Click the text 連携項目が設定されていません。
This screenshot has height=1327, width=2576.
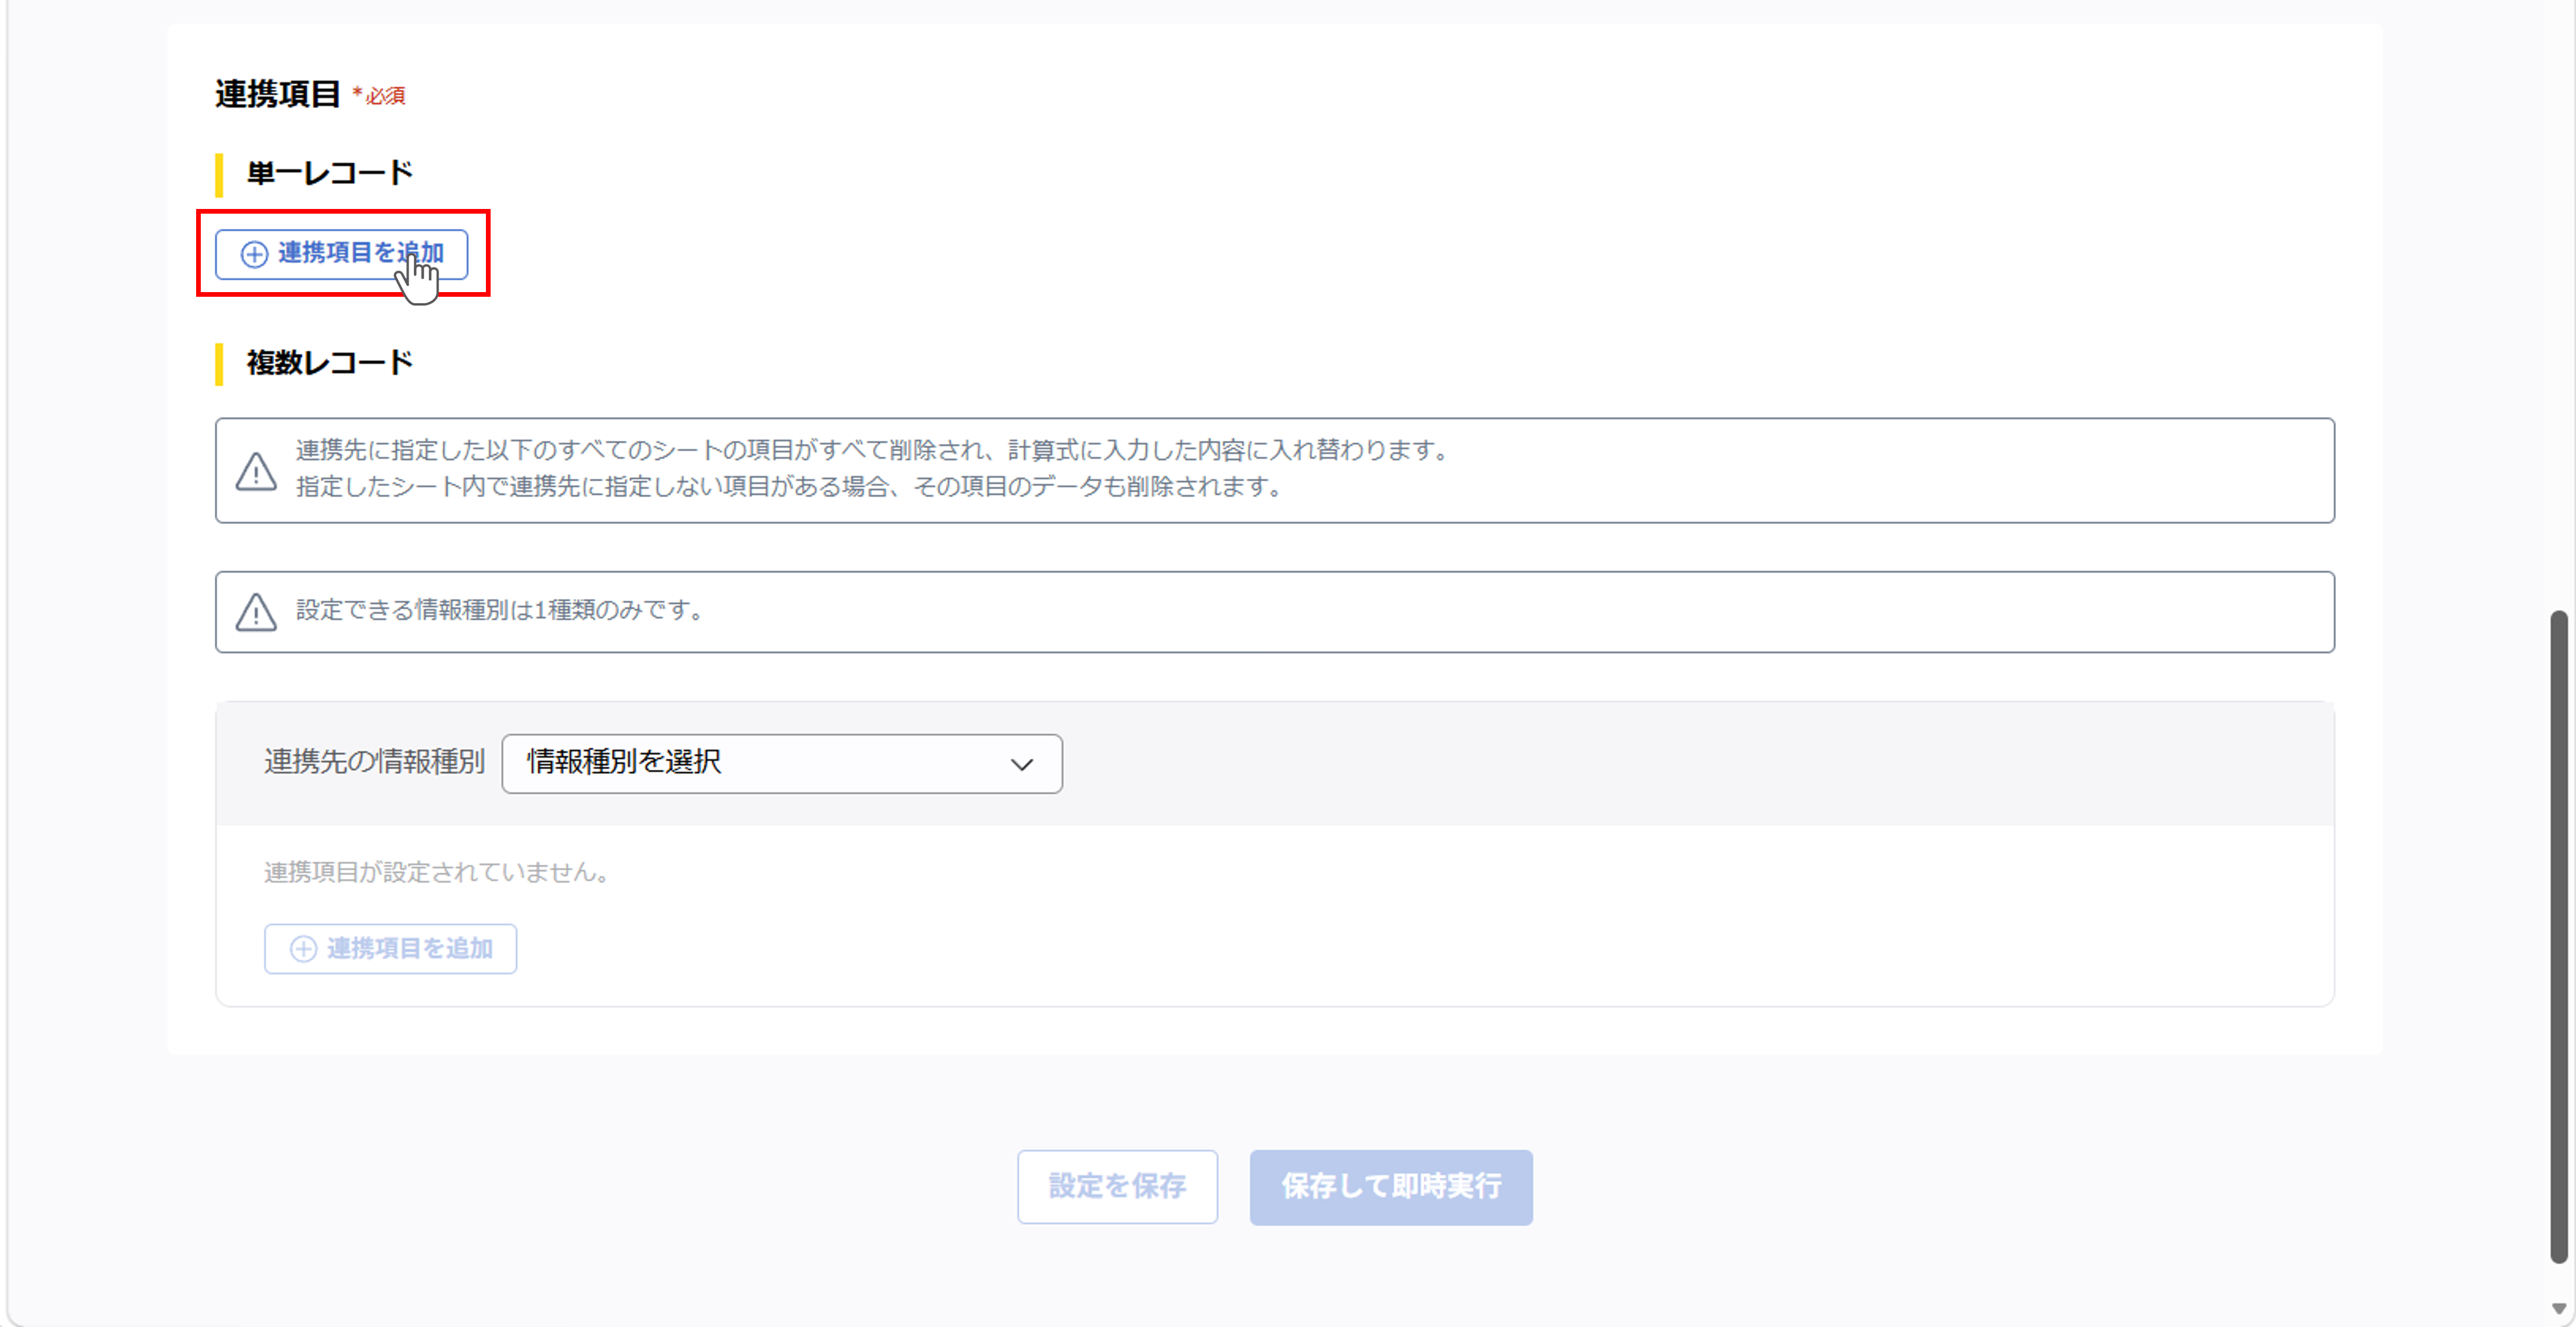point(438,872)
